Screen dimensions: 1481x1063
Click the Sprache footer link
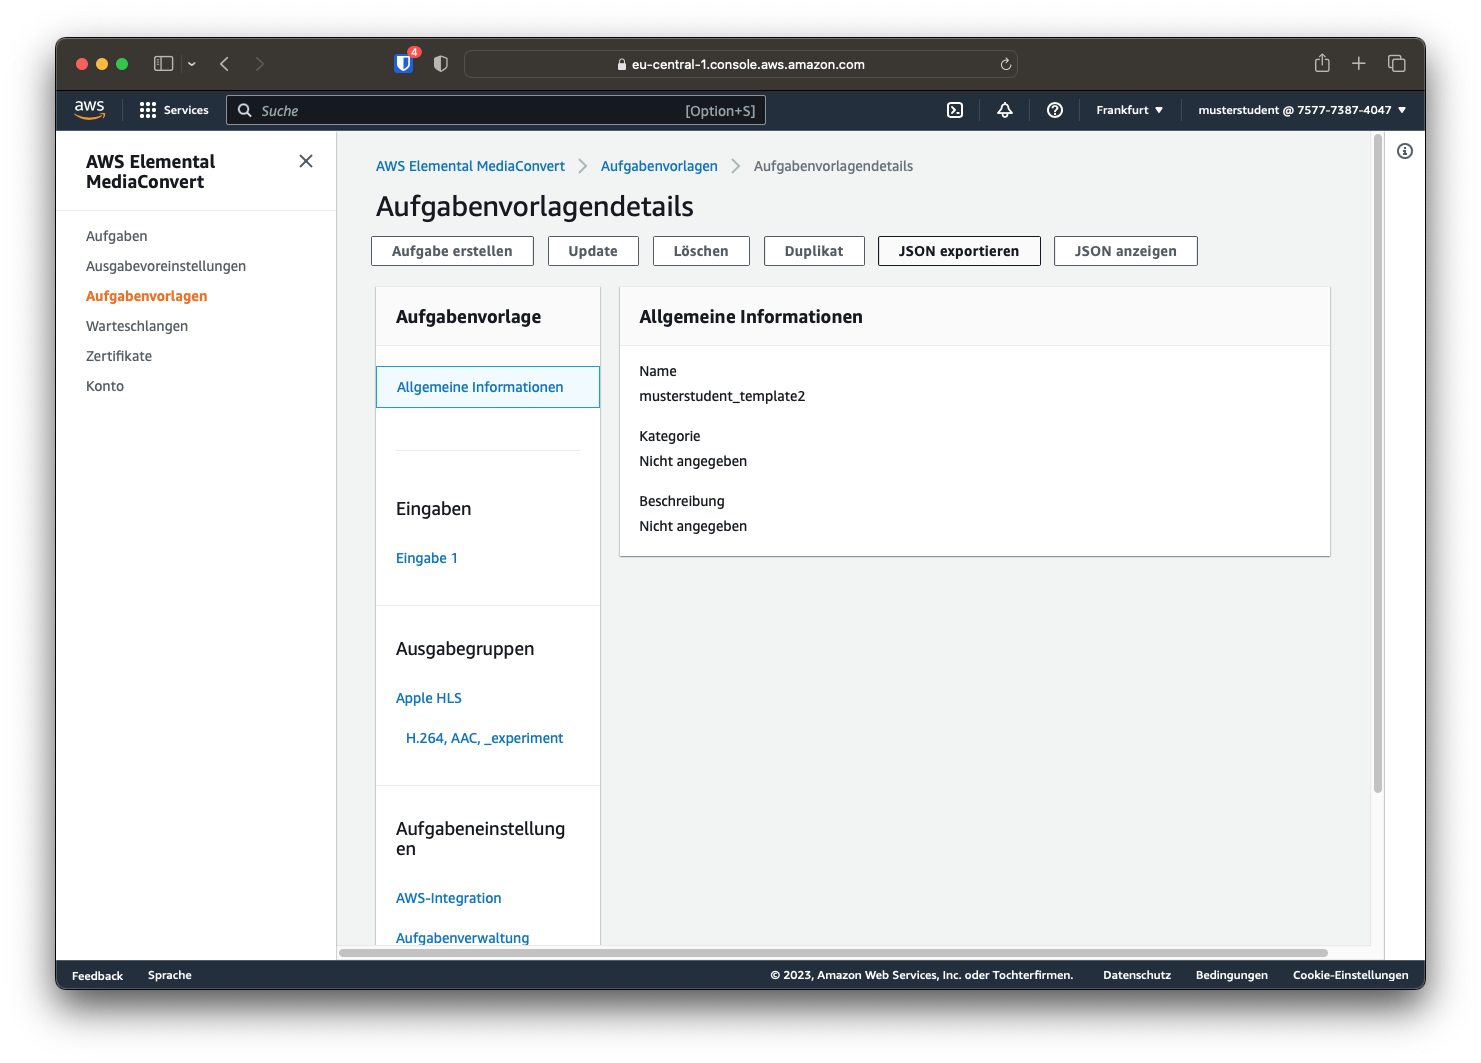click(170, 975)
